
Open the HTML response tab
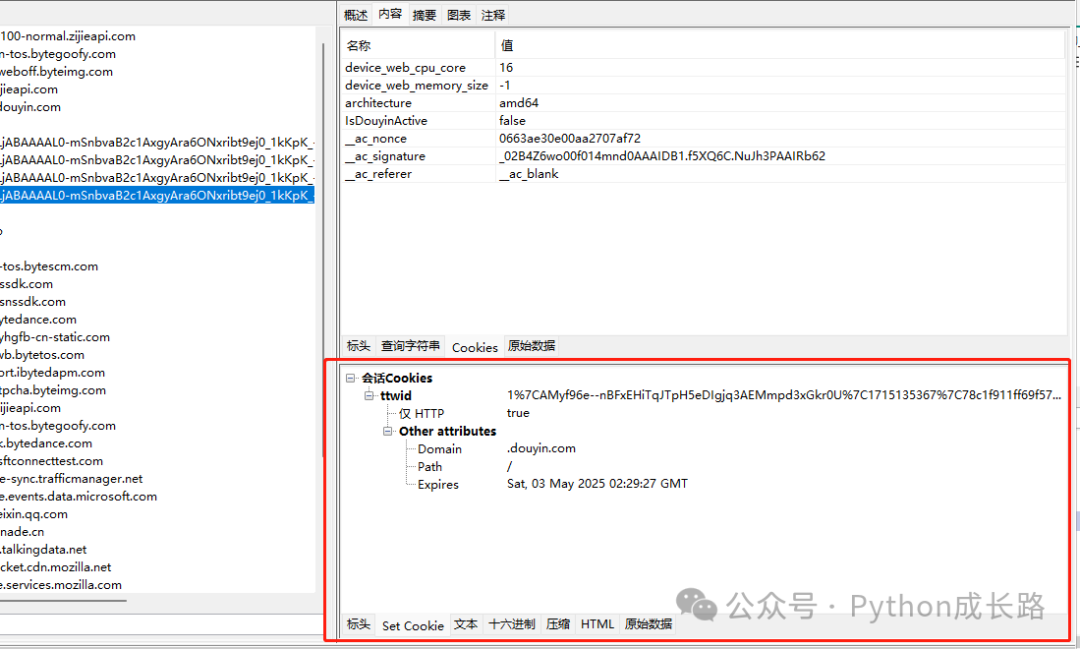click(x=597, y=624)
